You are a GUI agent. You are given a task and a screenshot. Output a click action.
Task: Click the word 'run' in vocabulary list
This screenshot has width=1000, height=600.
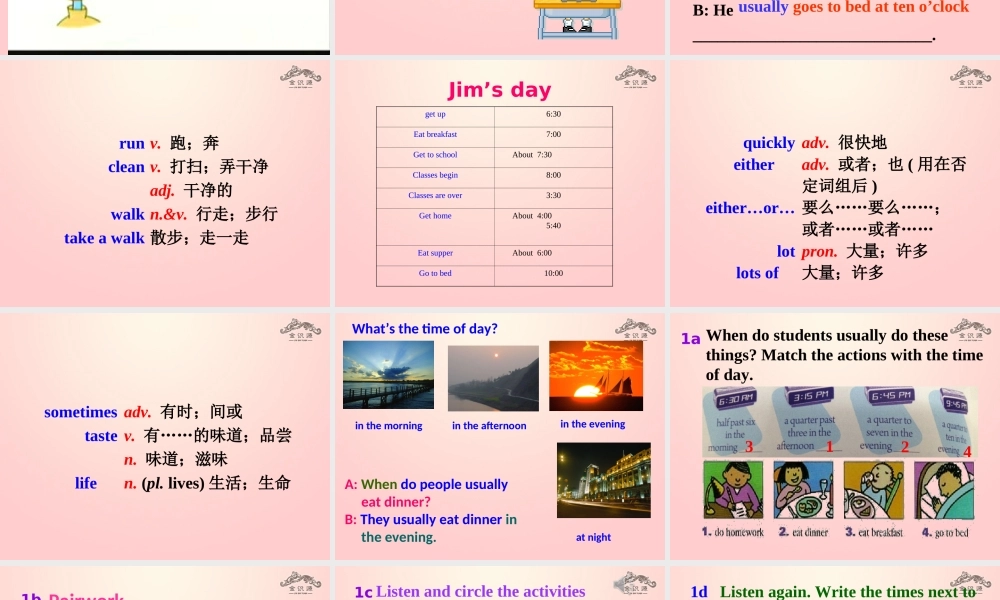coord(131,143)
